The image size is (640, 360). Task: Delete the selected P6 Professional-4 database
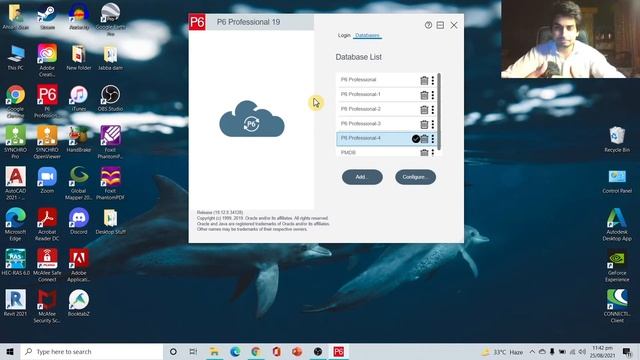[x=424, y=139]
